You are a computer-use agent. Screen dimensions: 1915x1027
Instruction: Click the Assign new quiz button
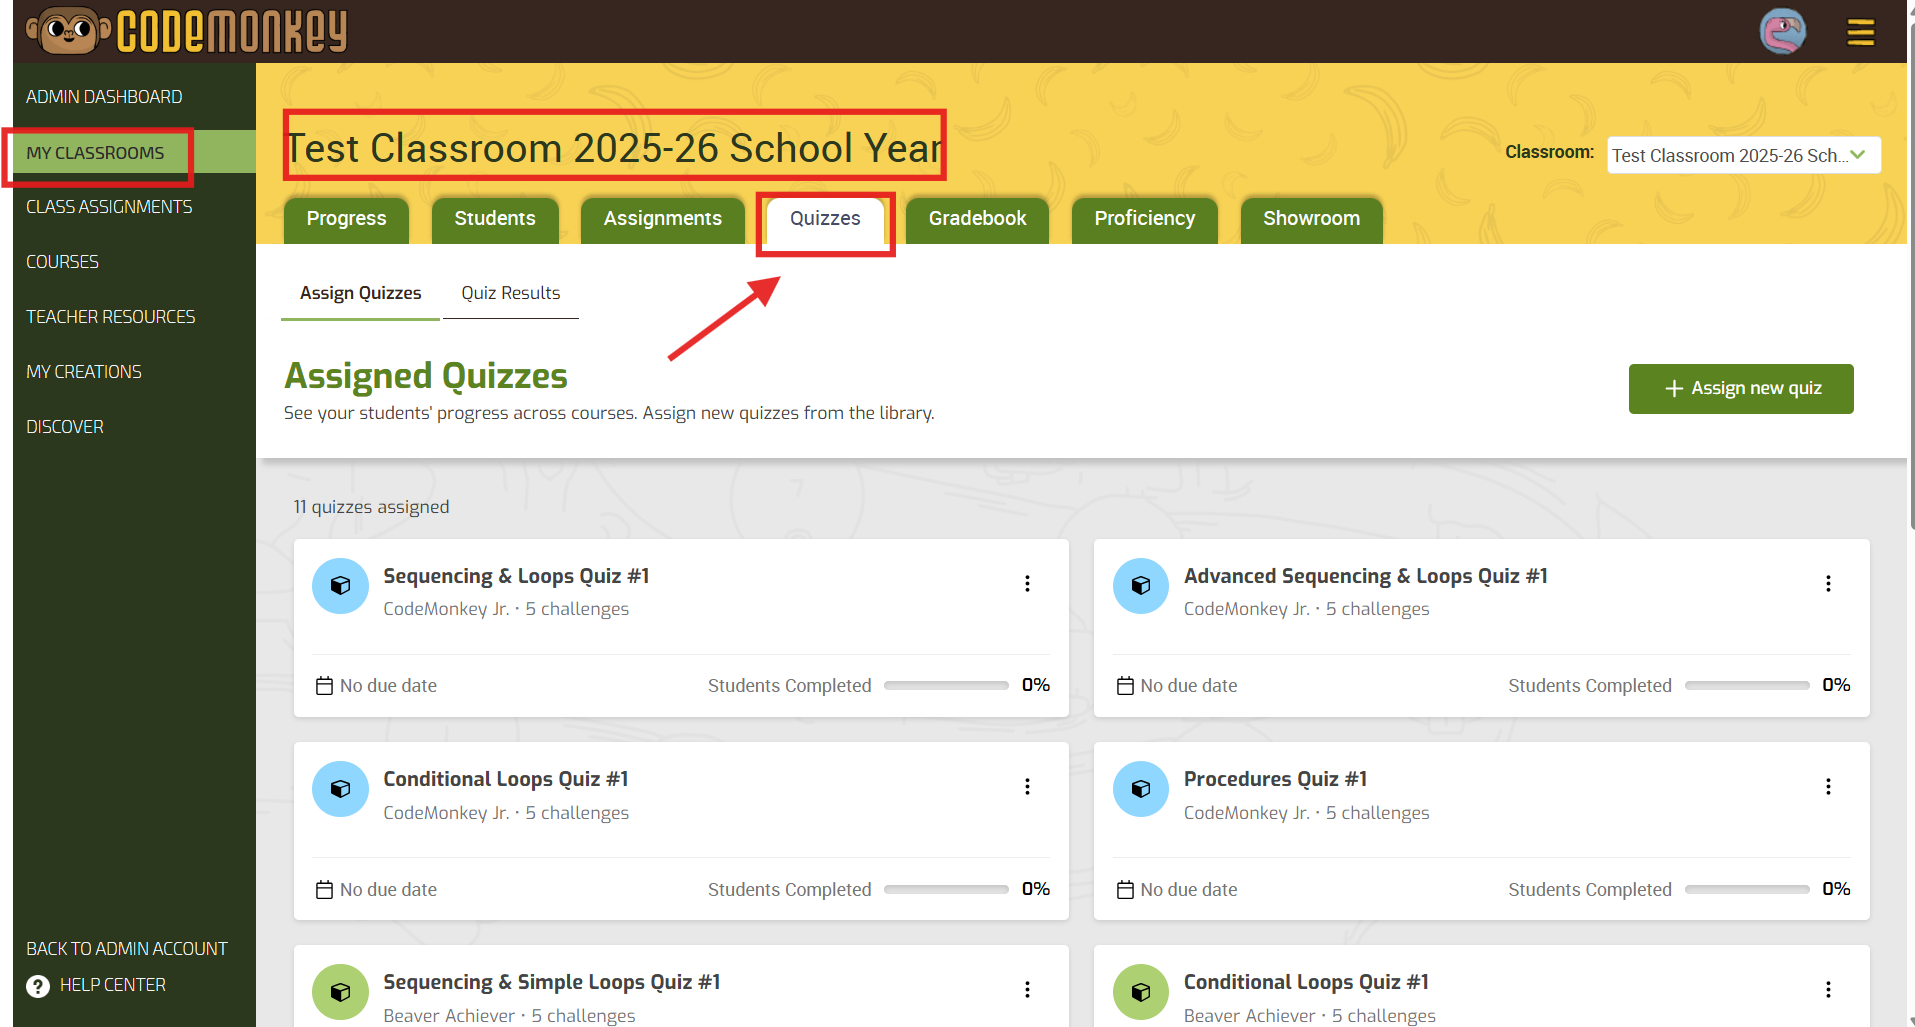1741,389
